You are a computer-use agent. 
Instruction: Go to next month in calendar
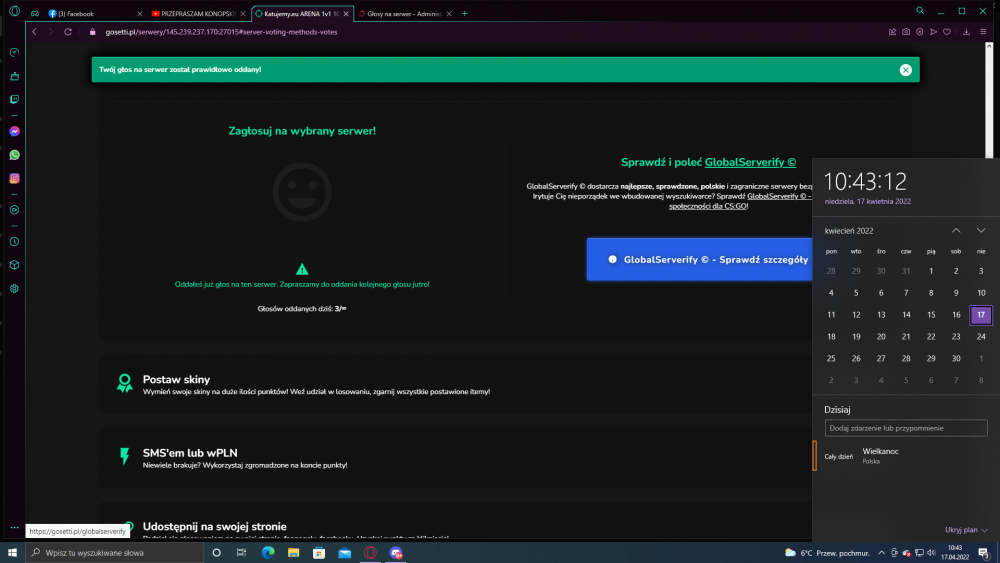(981, 230)
